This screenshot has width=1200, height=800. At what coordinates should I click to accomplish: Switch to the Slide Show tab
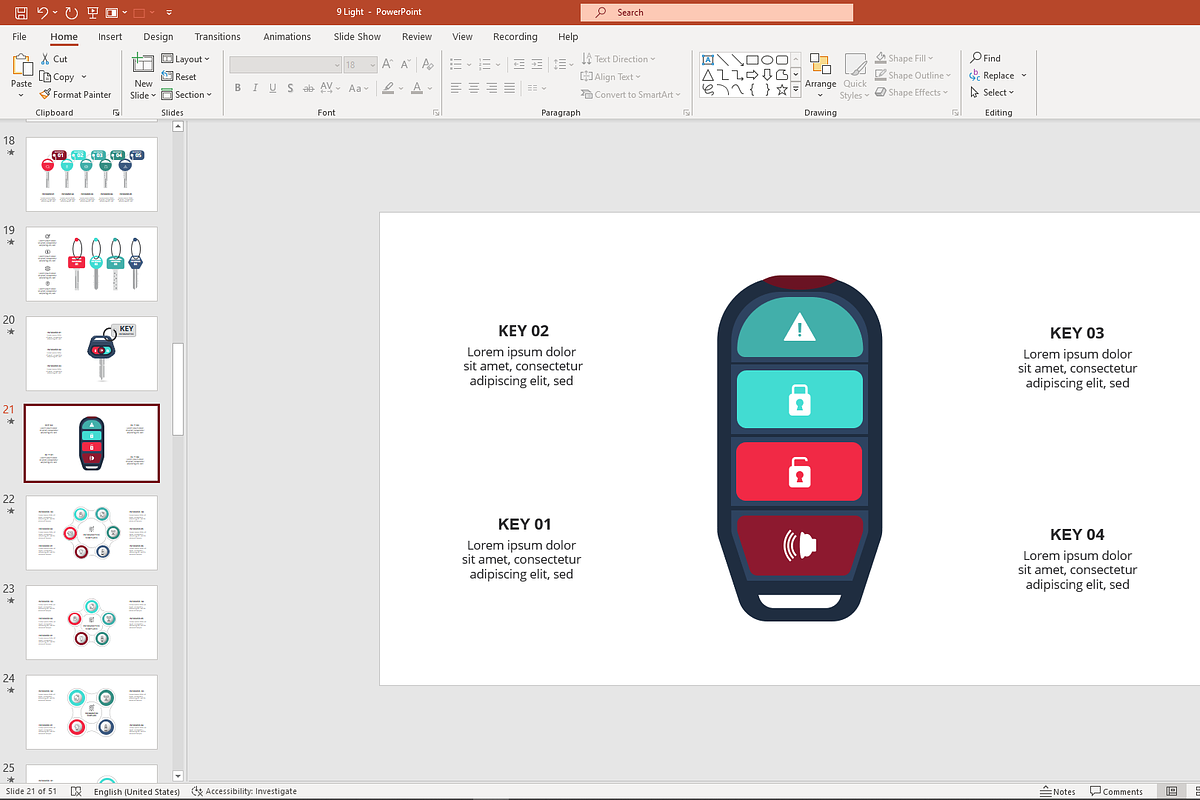point(357,37)
